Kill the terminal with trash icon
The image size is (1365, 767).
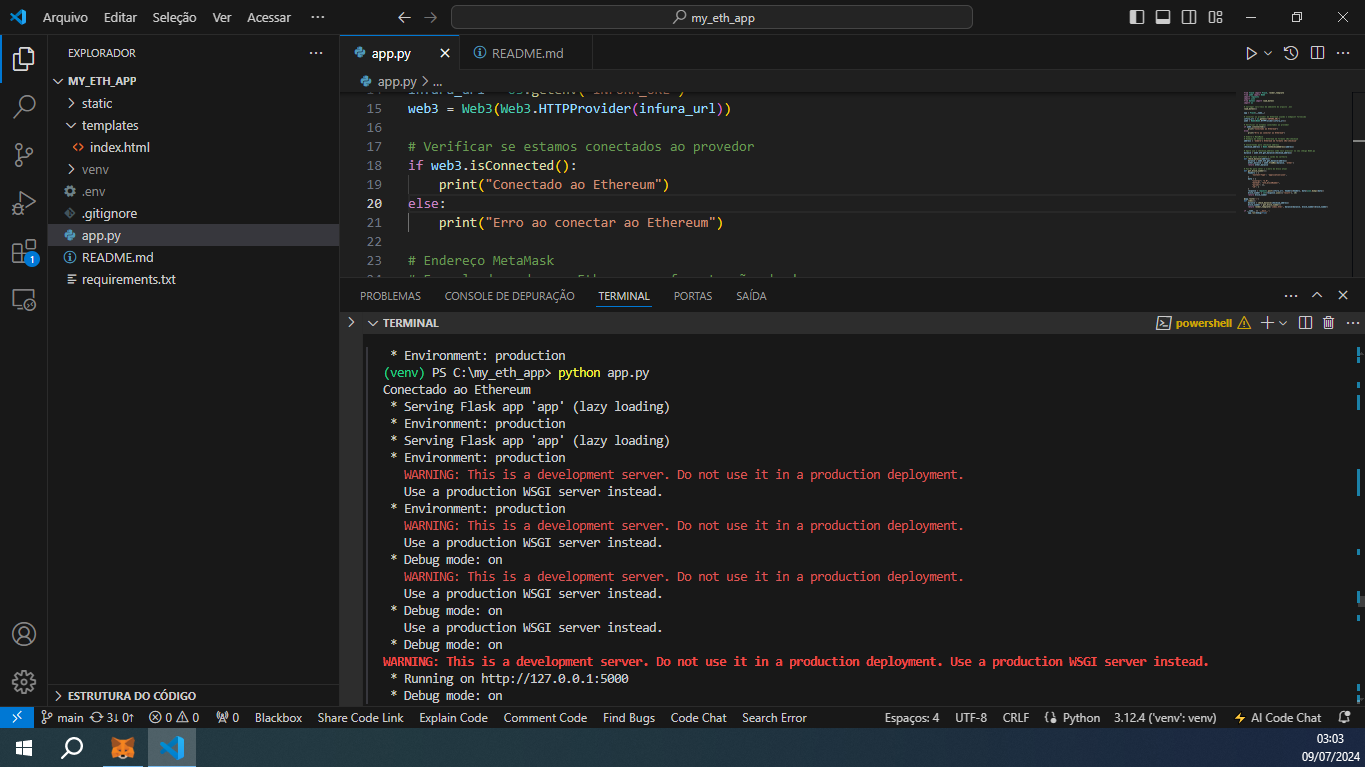(x=1329, y=323)
